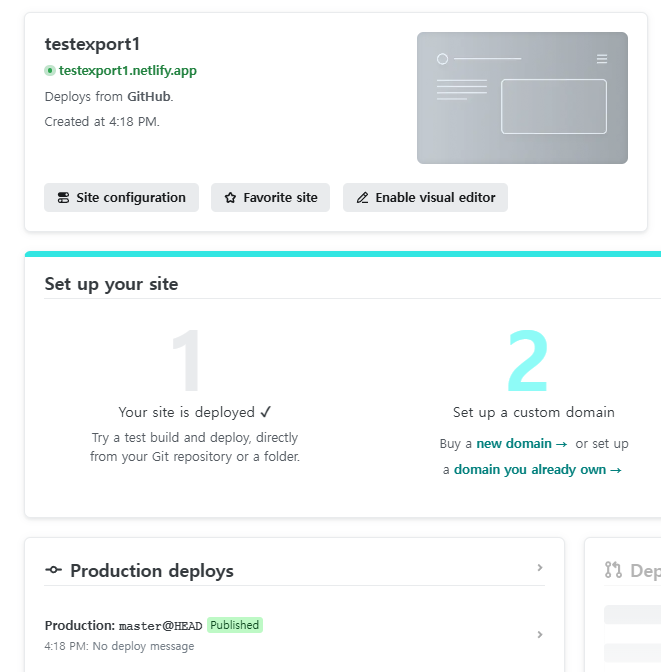Click the pull request icon in Deploy Previews card
This screenshot has height=672, width=661.
(x=613, y=570)
